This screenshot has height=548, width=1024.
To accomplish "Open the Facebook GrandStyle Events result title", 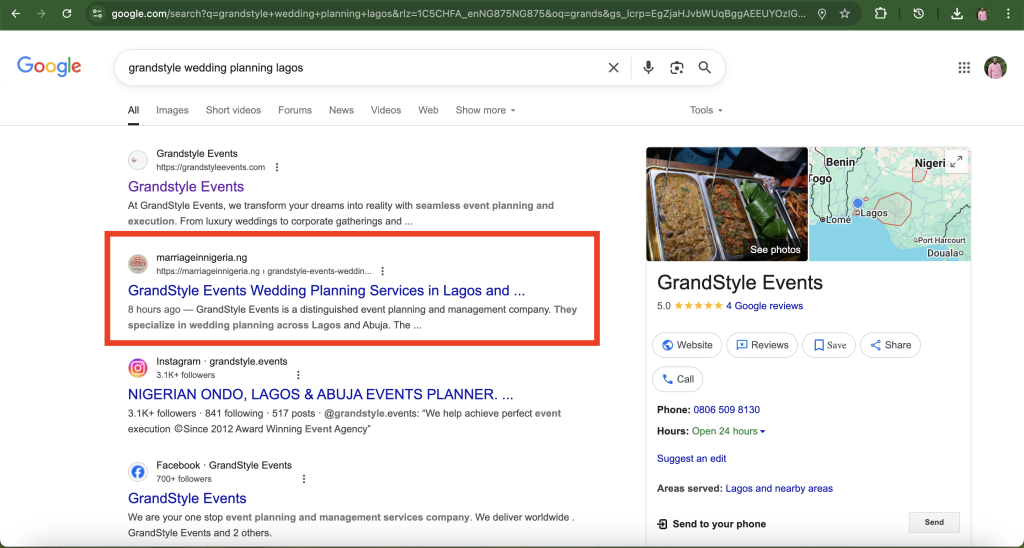I will coord(187,498).
